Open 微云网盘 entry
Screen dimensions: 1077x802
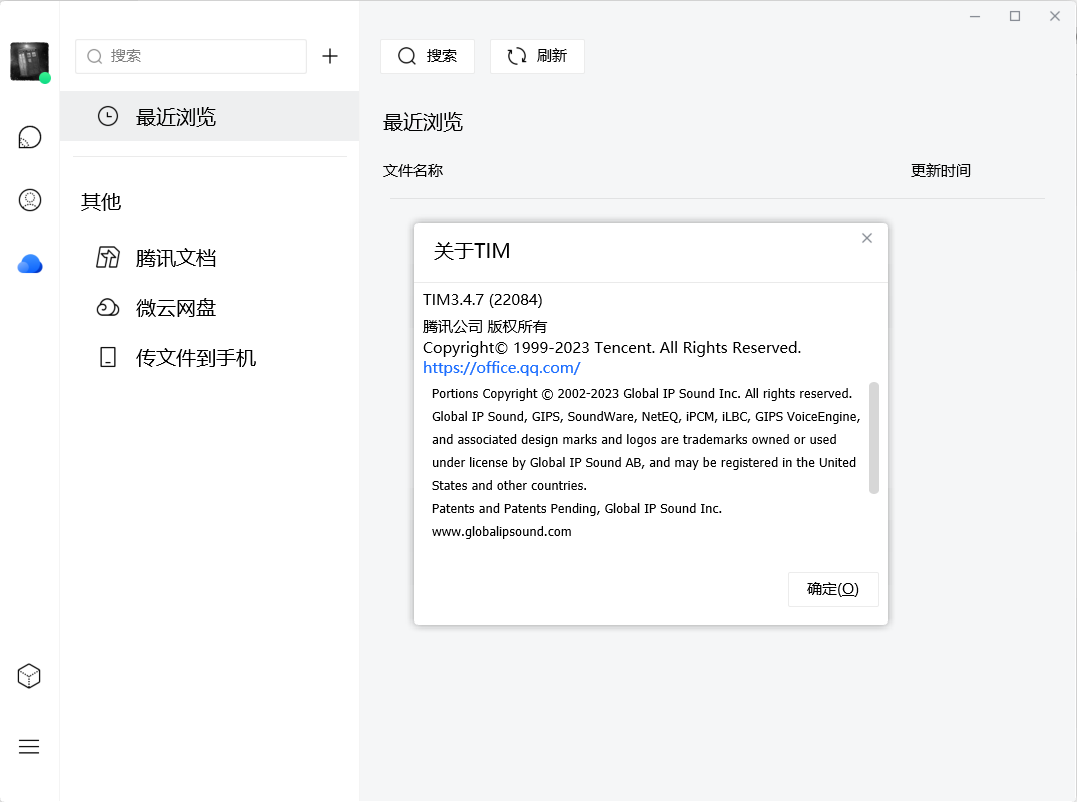click(x=209, y=308)
